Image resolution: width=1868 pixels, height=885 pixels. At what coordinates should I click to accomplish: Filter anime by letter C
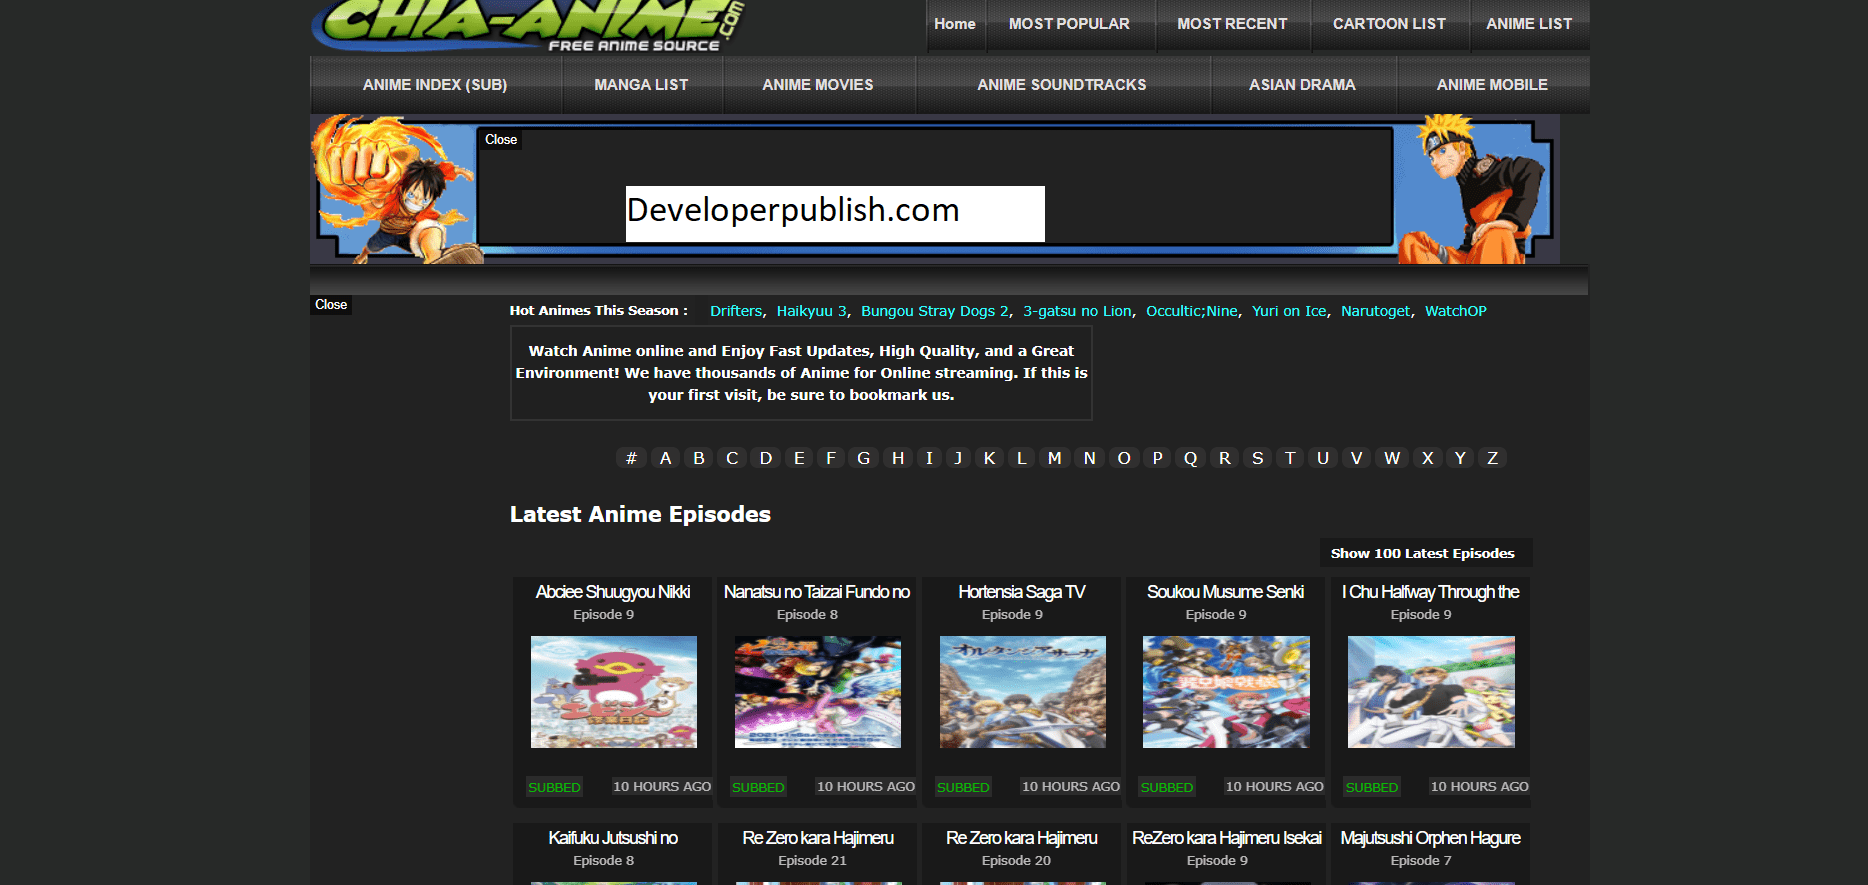pos(732,458)
